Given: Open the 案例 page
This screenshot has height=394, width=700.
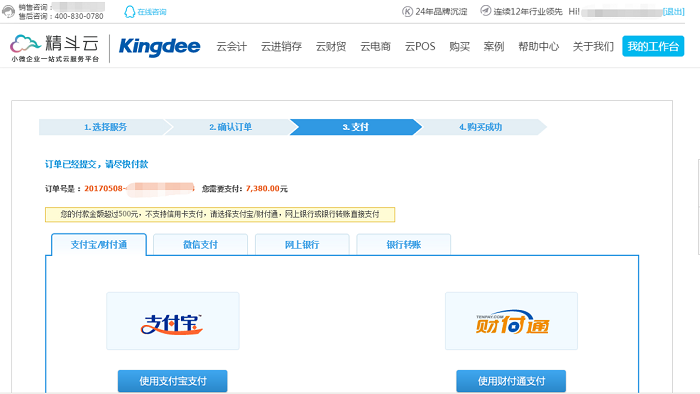Looking at the screenshot, I should pos(494,46).
